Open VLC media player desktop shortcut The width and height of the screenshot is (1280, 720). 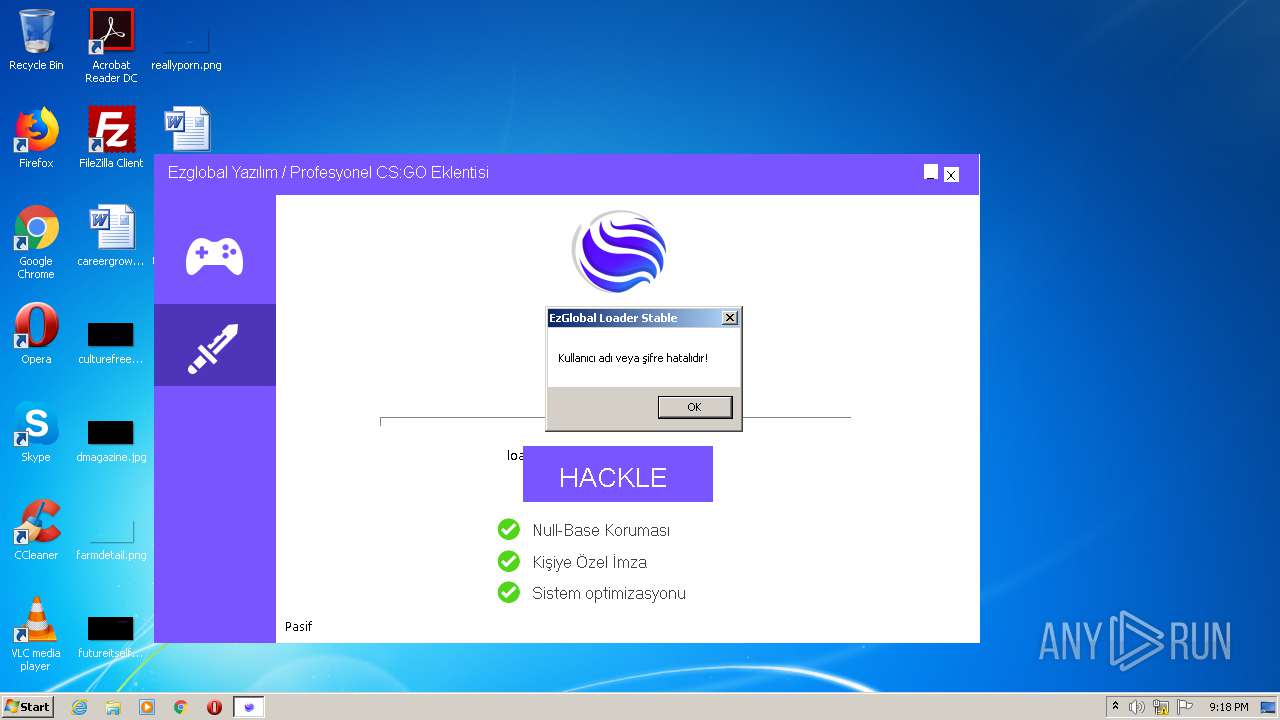coord(36,634)
